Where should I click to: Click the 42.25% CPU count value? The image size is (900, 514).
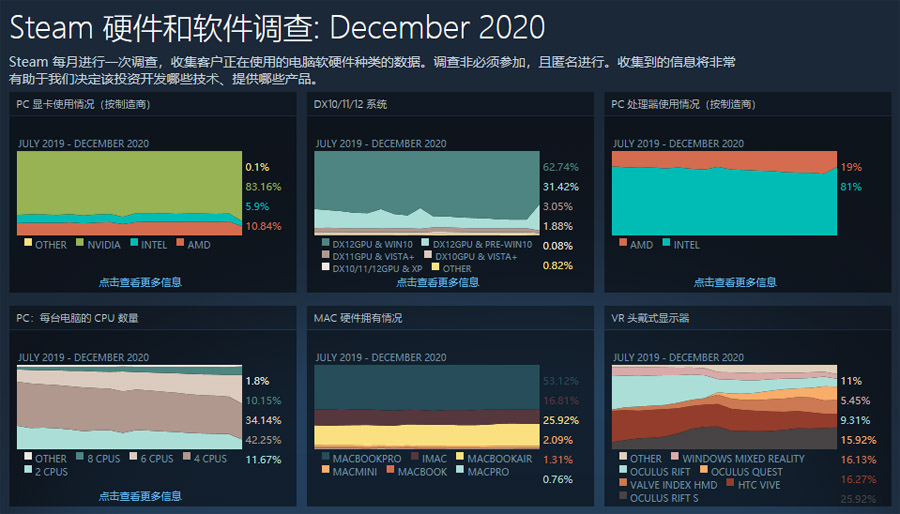tap(263, 440)
